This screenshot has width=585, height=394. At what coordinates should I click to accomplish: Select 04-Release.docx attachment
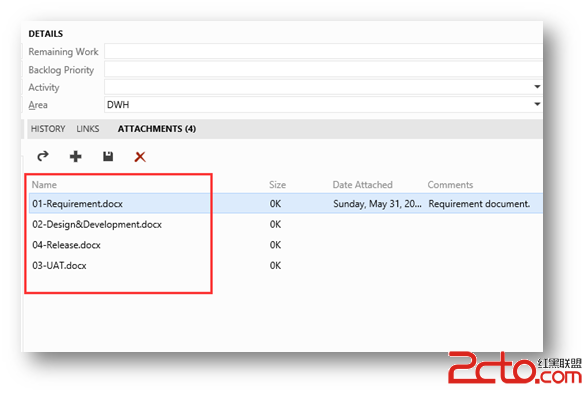[x=66, y=245]
